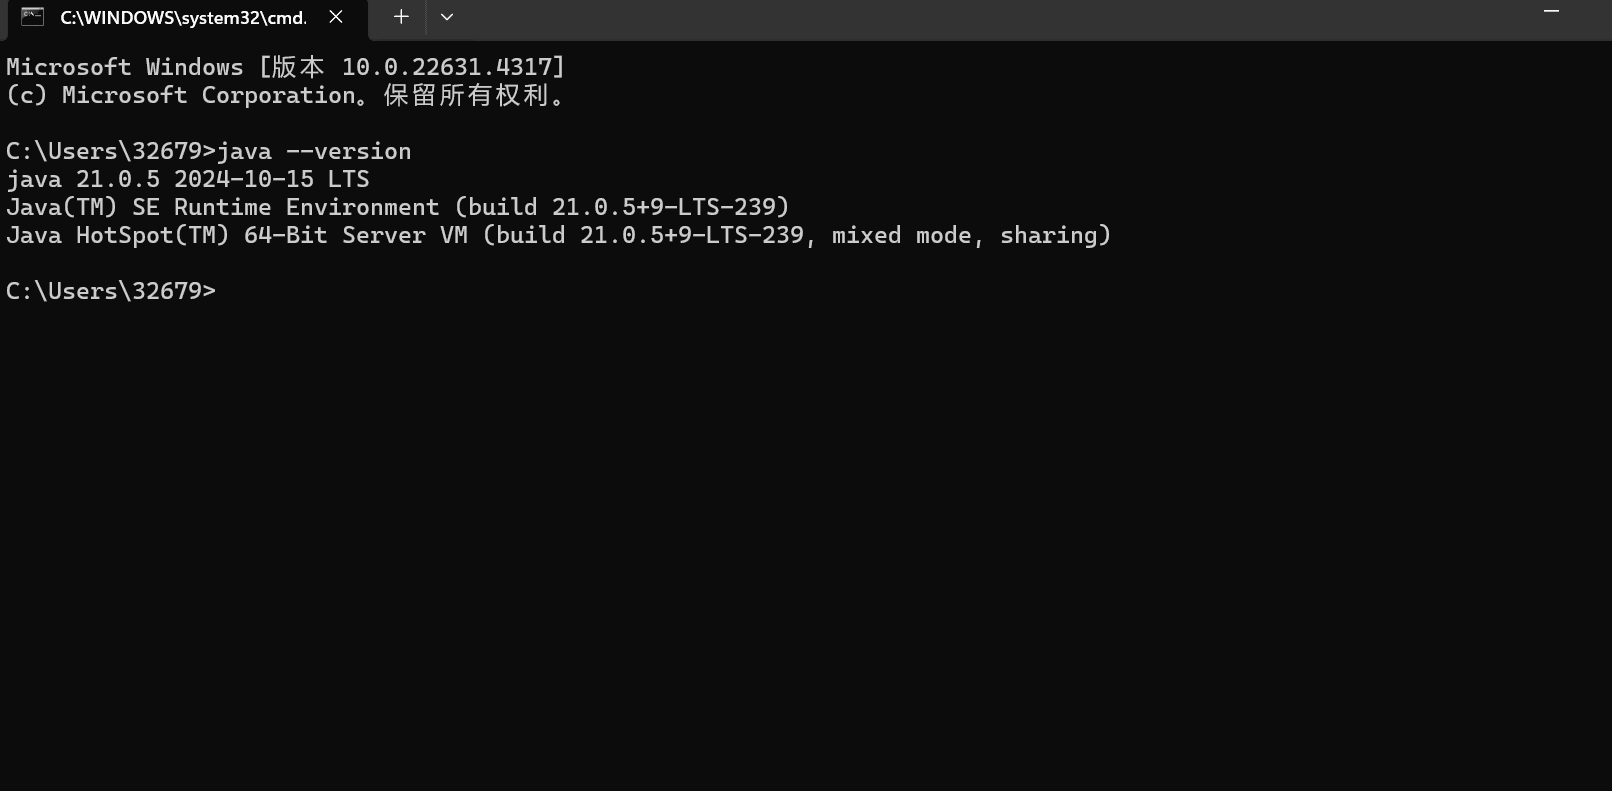This screenshot has height=791, width=1612.
Task: Click the typed "java --version" command
Action: point(314,151)
